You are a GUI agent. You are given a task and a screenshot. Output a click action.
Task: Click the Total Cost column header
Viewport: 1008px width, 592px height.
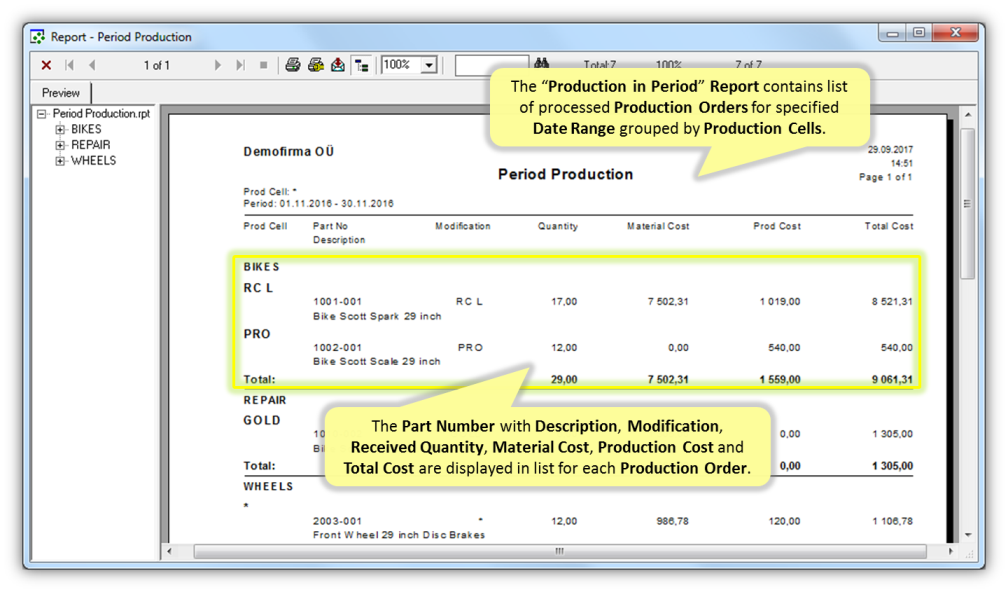(889, 226)
